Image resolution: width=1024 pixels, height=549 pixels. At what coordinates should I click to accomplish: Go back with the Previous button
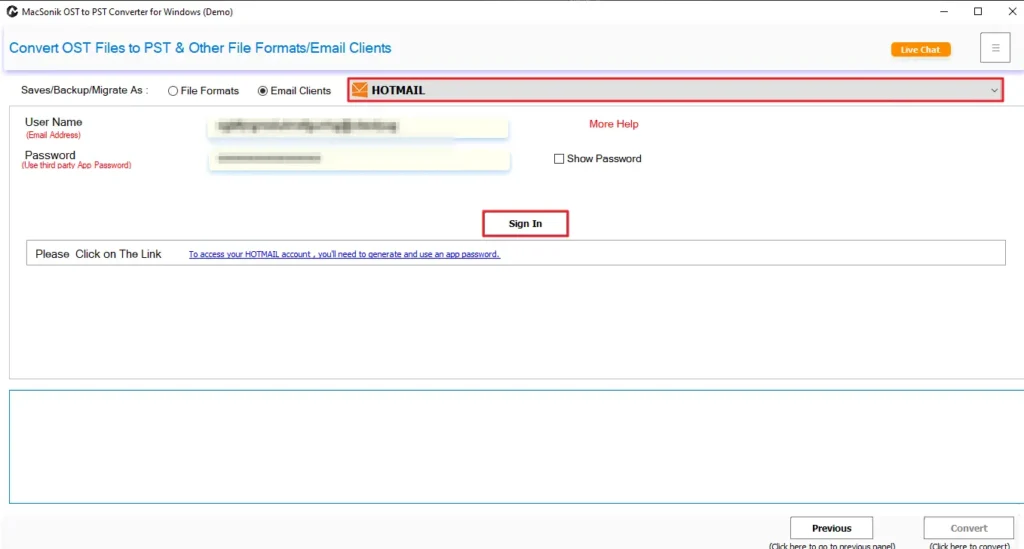point(831,528)
